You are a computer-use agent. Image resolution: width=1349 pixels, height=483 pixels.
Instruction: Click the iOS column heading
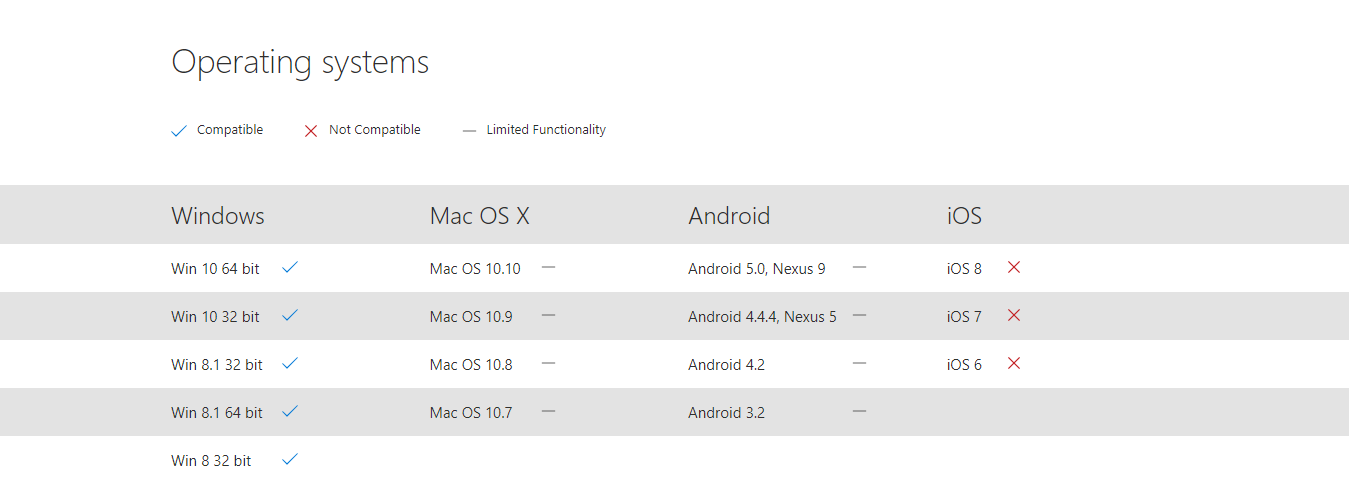point(964,215)
